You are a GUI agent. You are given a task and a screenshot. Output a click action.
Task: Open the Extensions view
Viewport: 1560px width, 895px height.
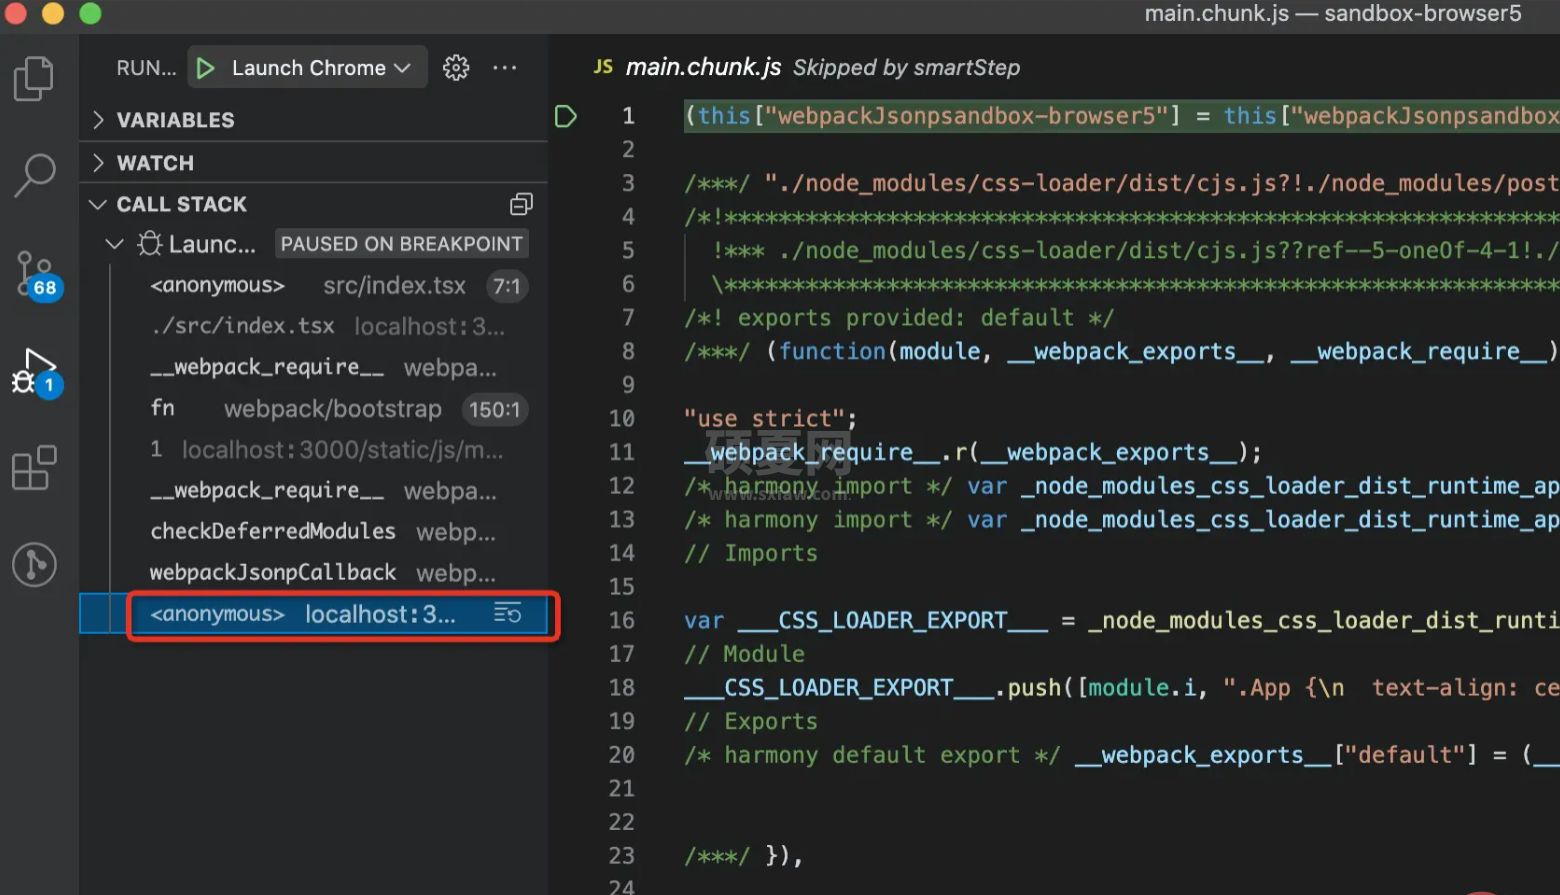click(35, 468)
